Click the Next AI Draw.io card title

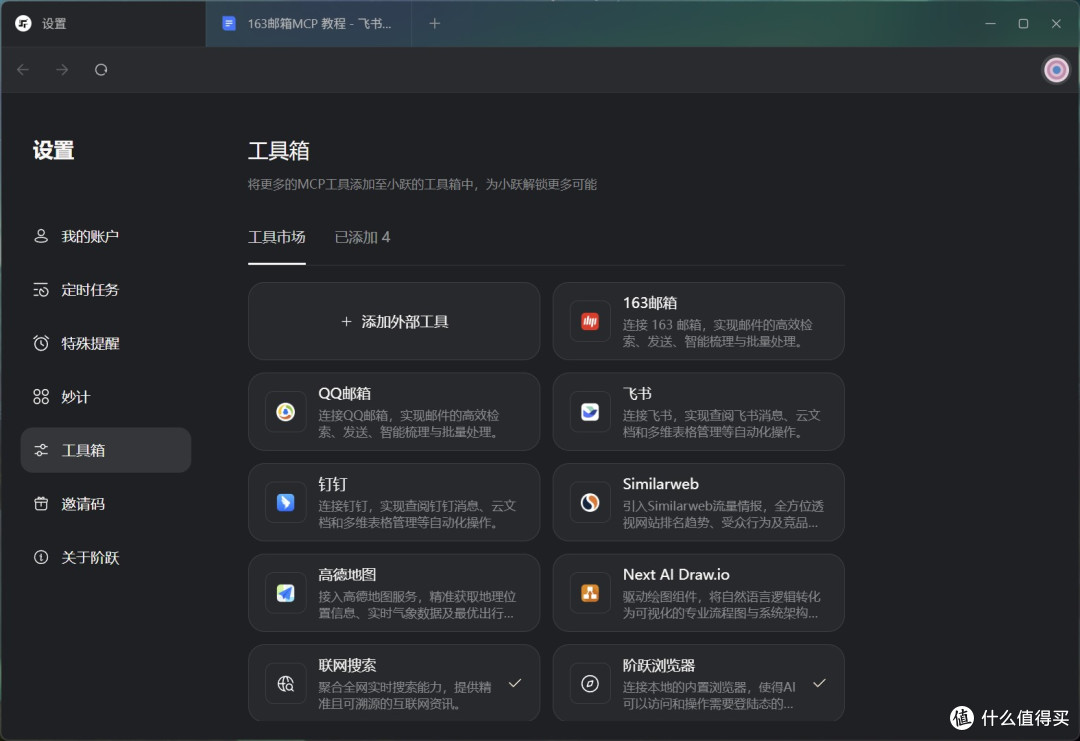pyautogui.click(x=676, y=574)
